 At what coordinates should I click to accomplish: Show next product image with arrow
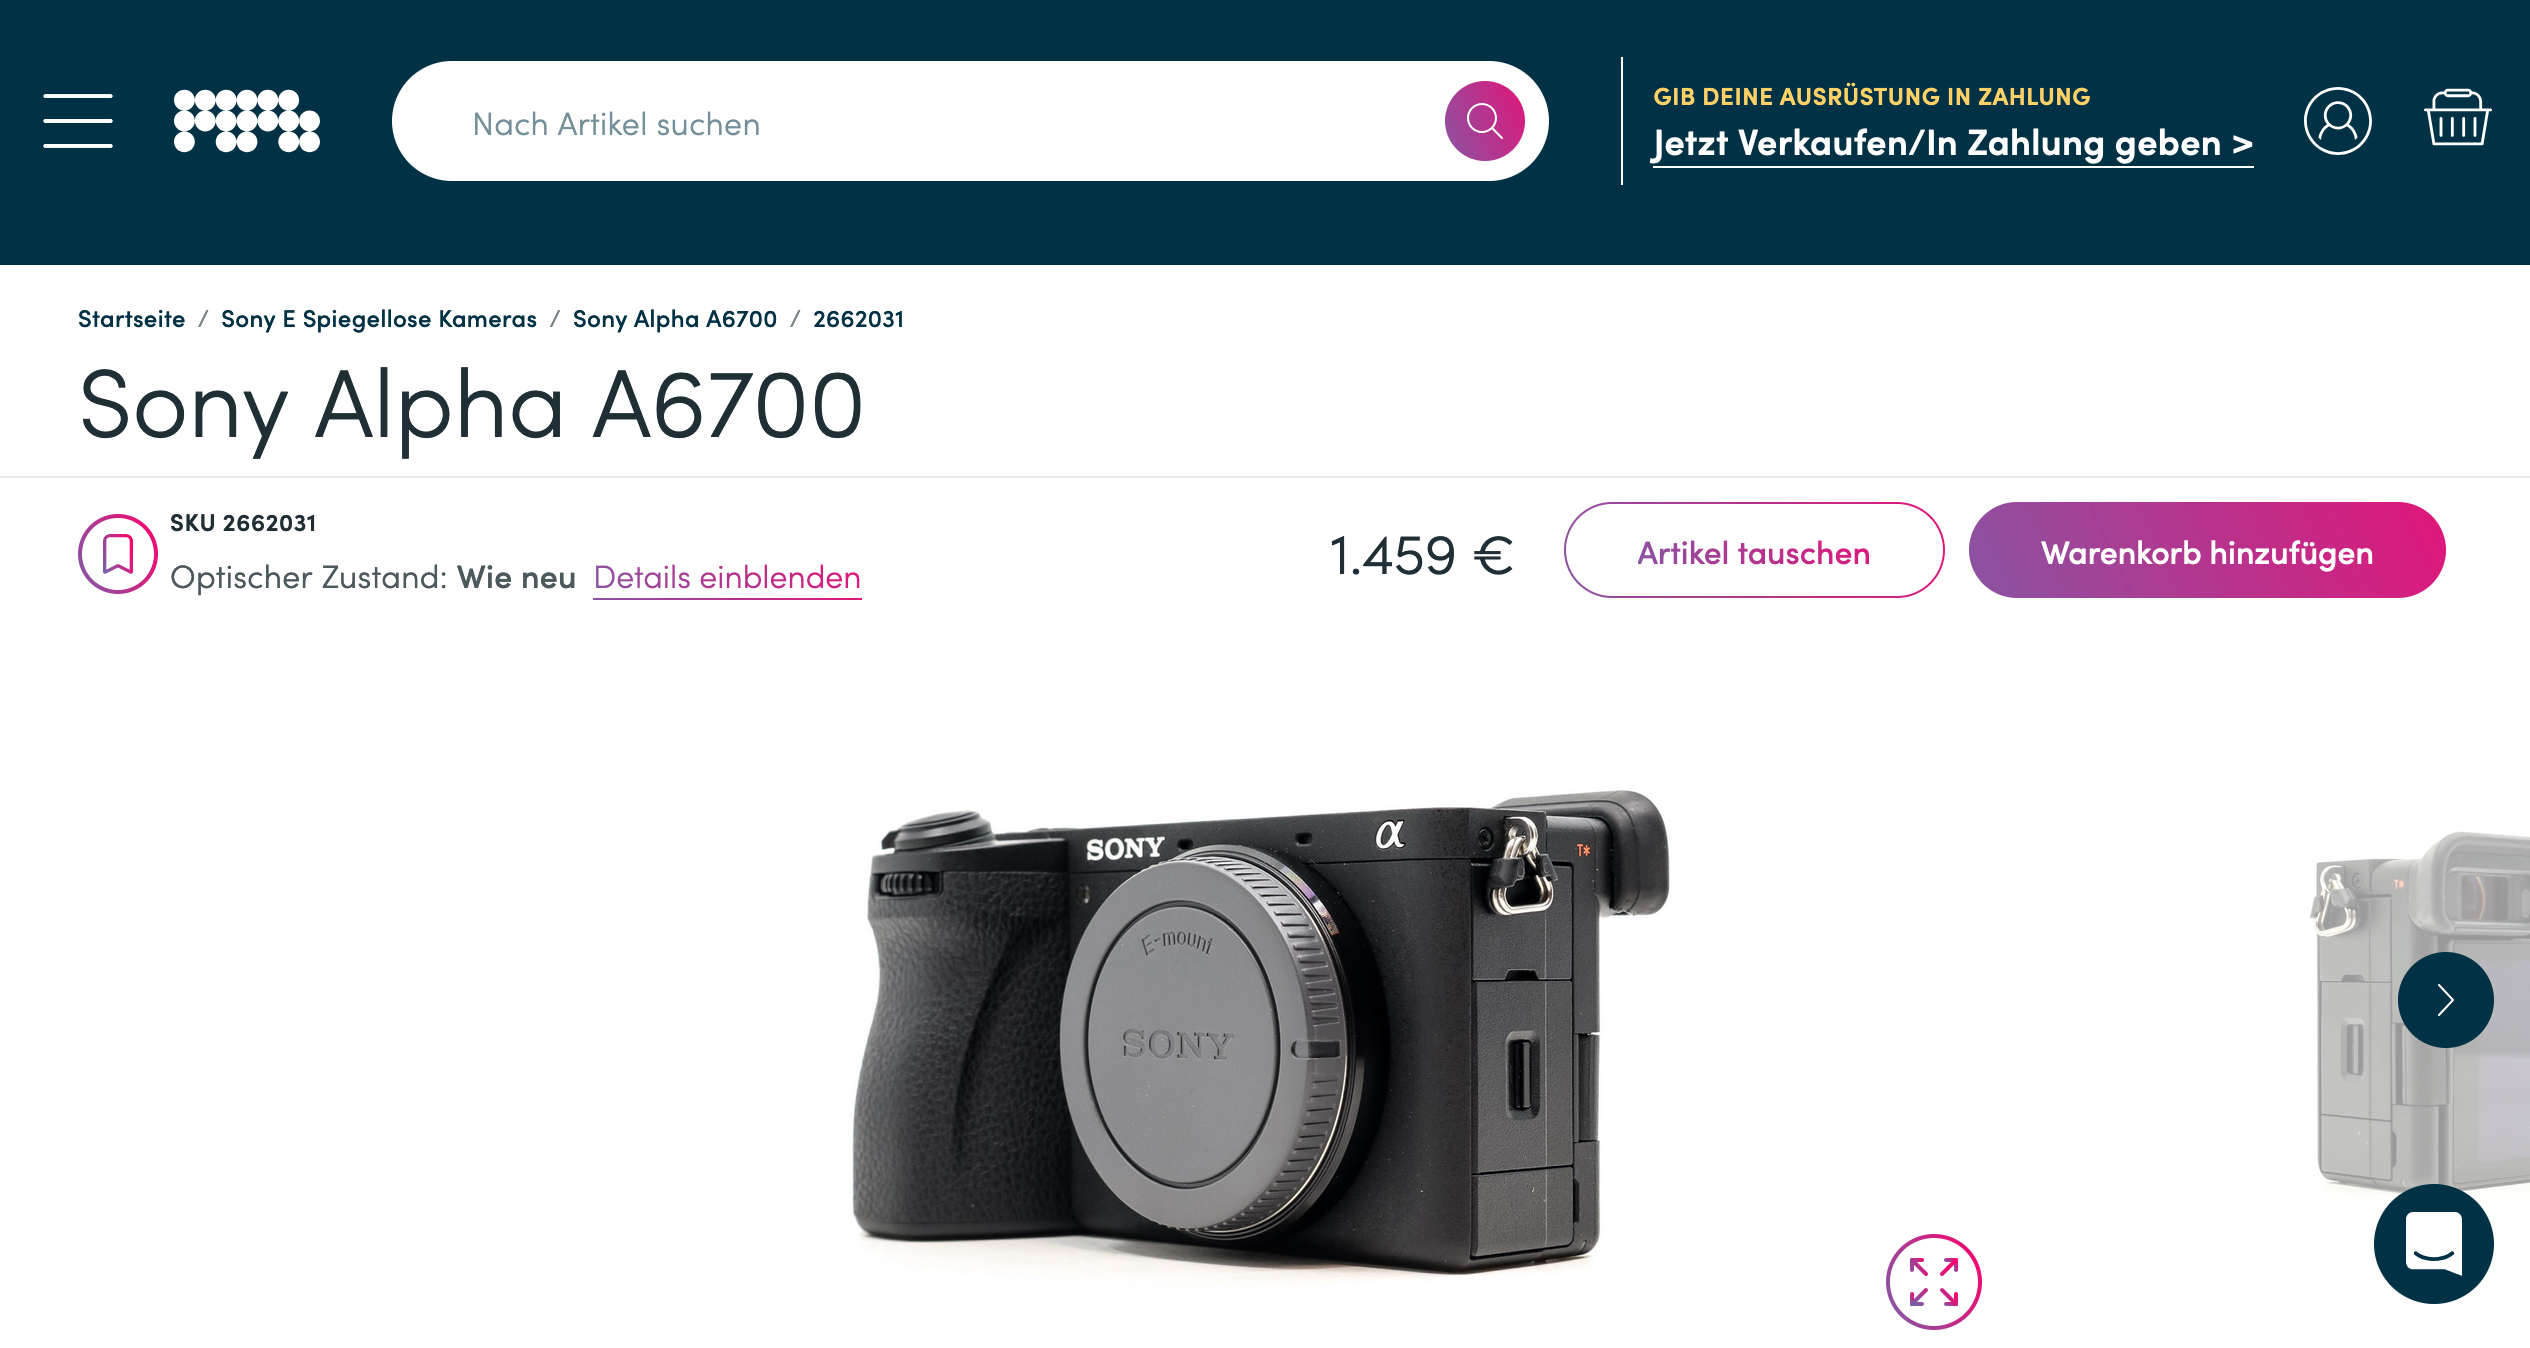(2445, 999)
